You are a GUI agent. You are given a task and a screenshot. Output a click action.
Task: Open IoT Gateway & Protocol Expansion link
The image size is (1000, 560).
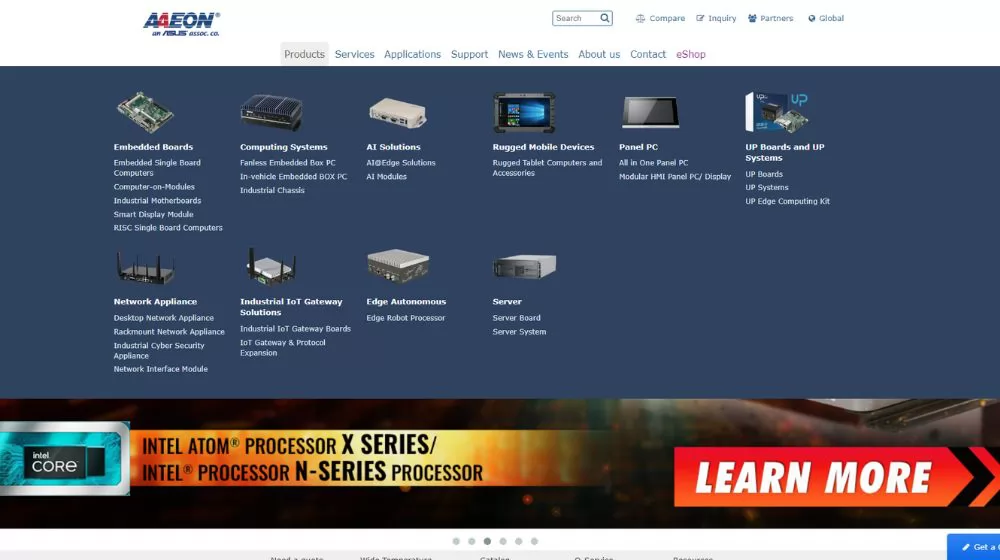point(283,348)
